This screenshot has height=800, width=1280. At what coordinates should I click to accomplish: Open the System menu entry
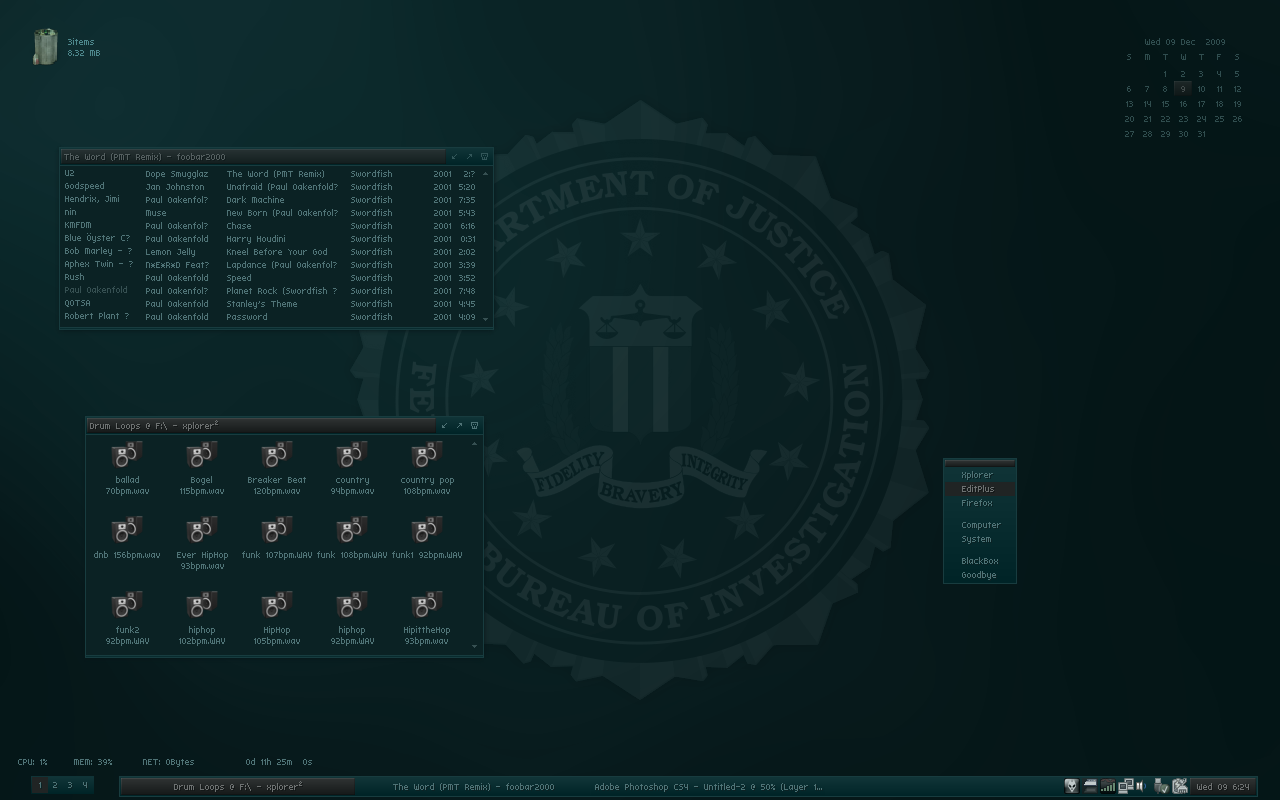[x=980, y=539]
